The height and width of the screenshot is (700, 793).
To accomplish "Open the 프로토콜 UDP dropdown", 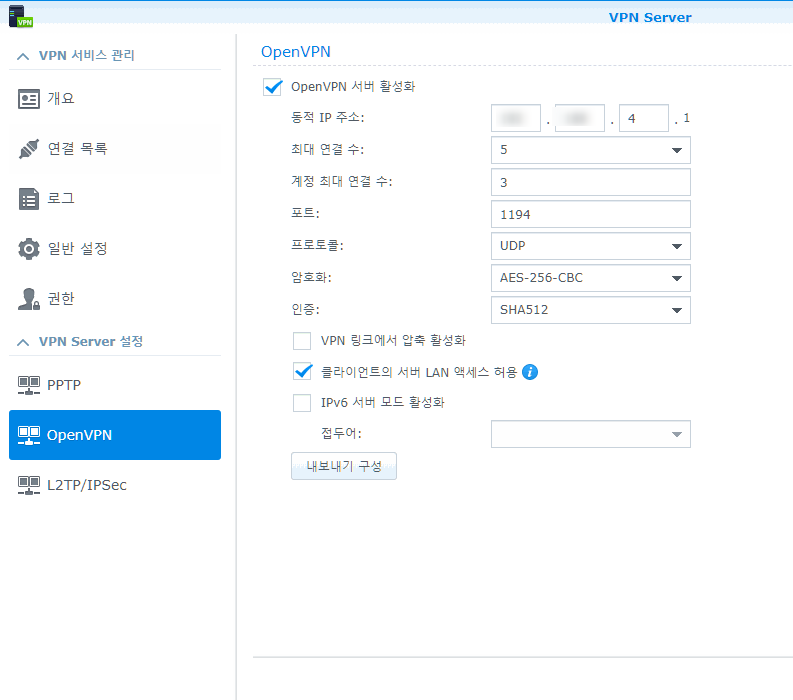I will pos(591,246).
